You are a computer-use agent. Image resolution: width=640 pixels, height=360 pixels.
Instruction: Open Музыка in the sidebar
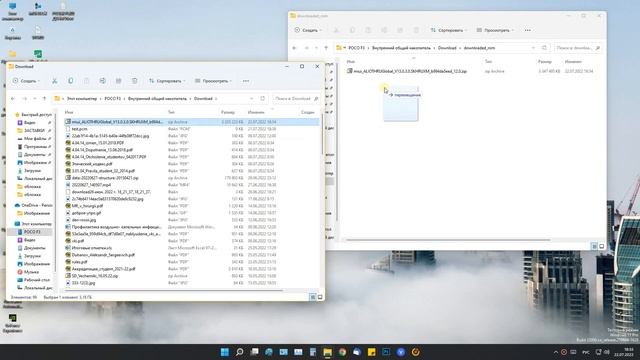click(31, 272)
